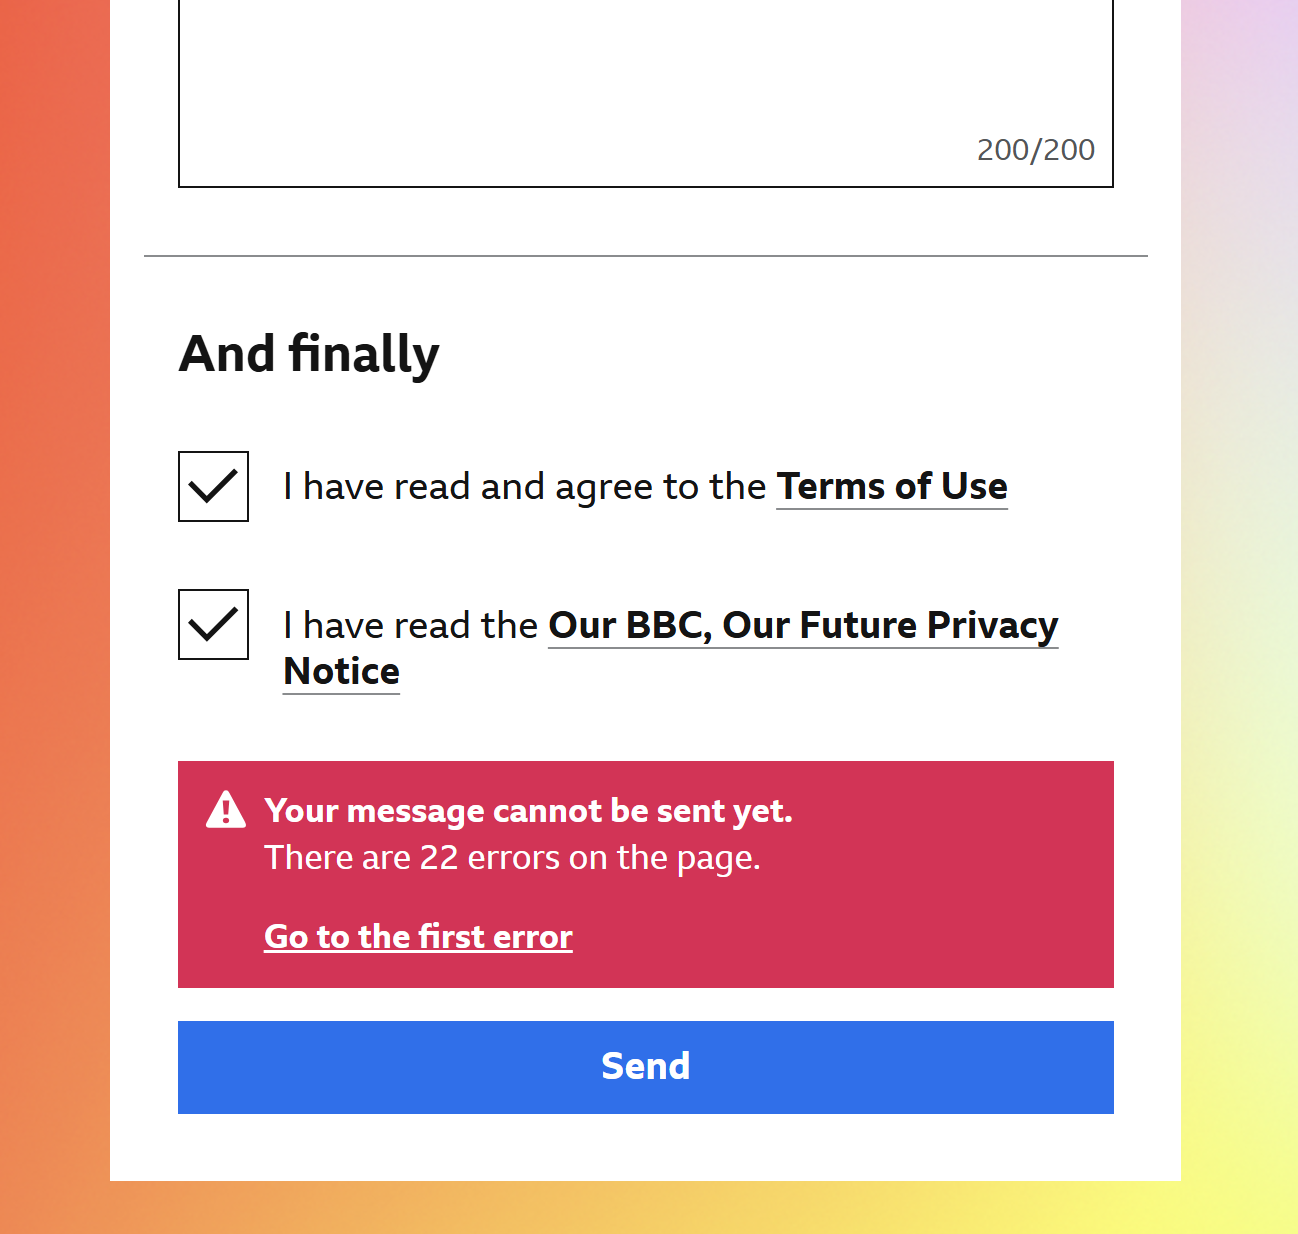
Task: Navigate to first error from banner
Action: coord(418,937)
